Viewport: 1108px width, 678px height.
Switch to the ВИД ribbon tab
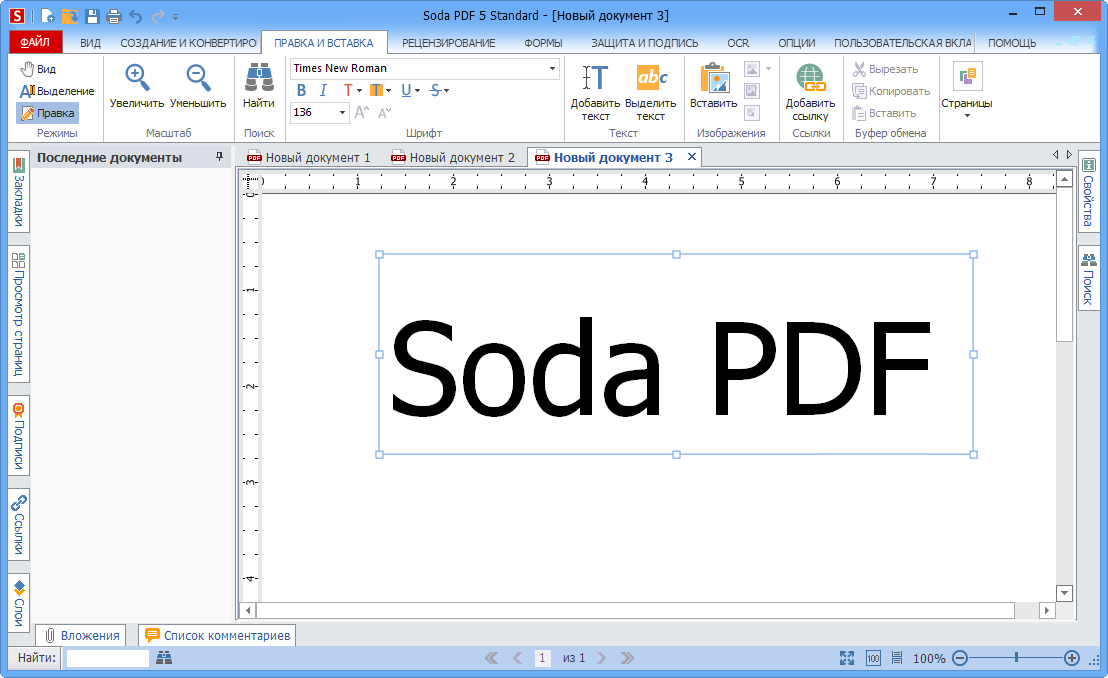[x=90, y=42]
